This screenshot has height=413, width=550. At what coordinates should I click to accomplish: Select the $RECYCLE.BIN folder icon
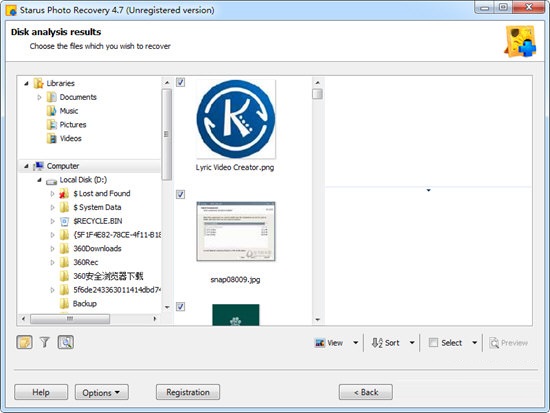point(64,221)
